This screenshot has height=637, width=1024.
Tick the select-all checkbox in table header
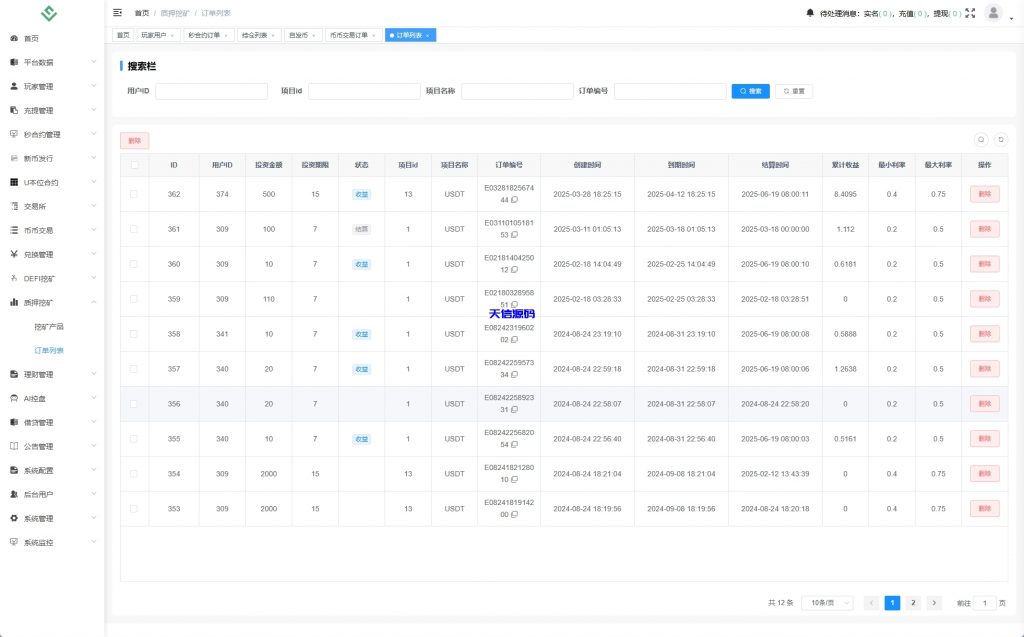tap(134, 165)
